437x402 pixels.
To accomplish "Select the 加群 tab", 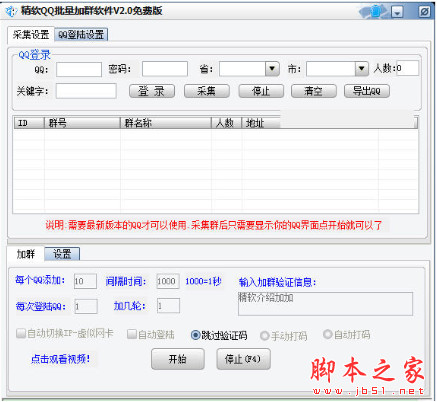I will click(26, 254).
